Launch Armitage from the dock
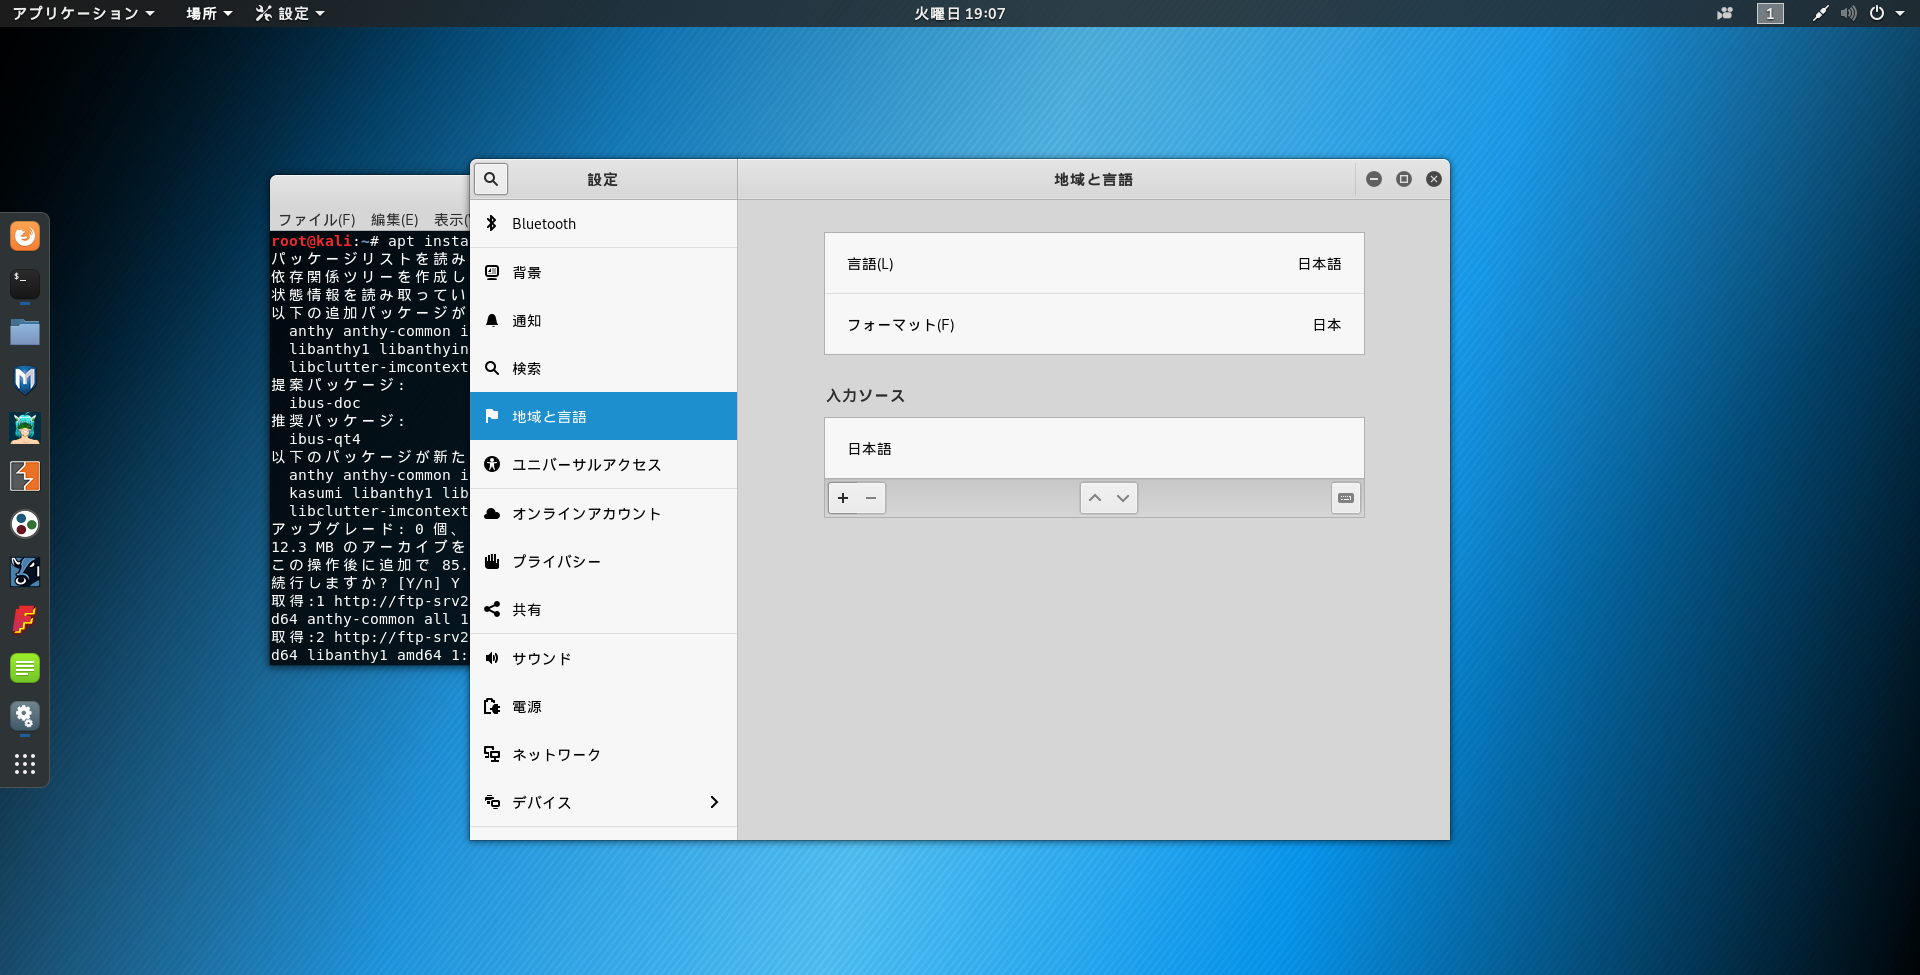This screenshot has width=1920, height=975. [25, 428]
